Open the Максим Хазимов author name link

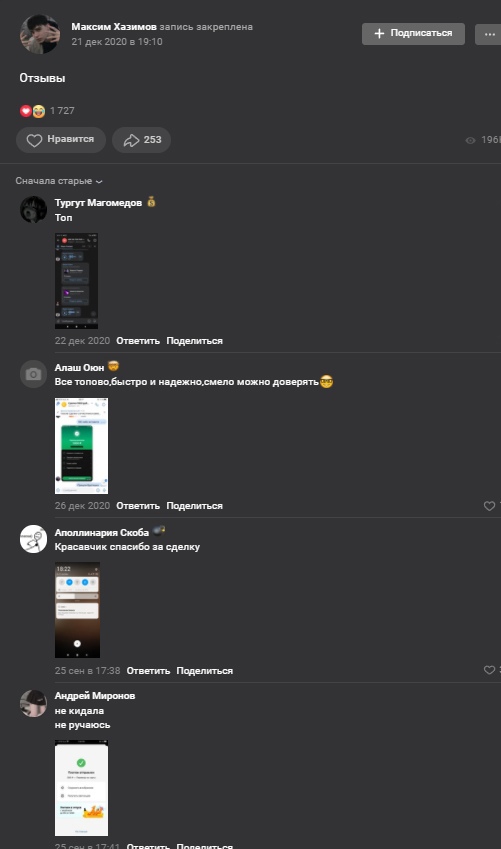[114, 27]
